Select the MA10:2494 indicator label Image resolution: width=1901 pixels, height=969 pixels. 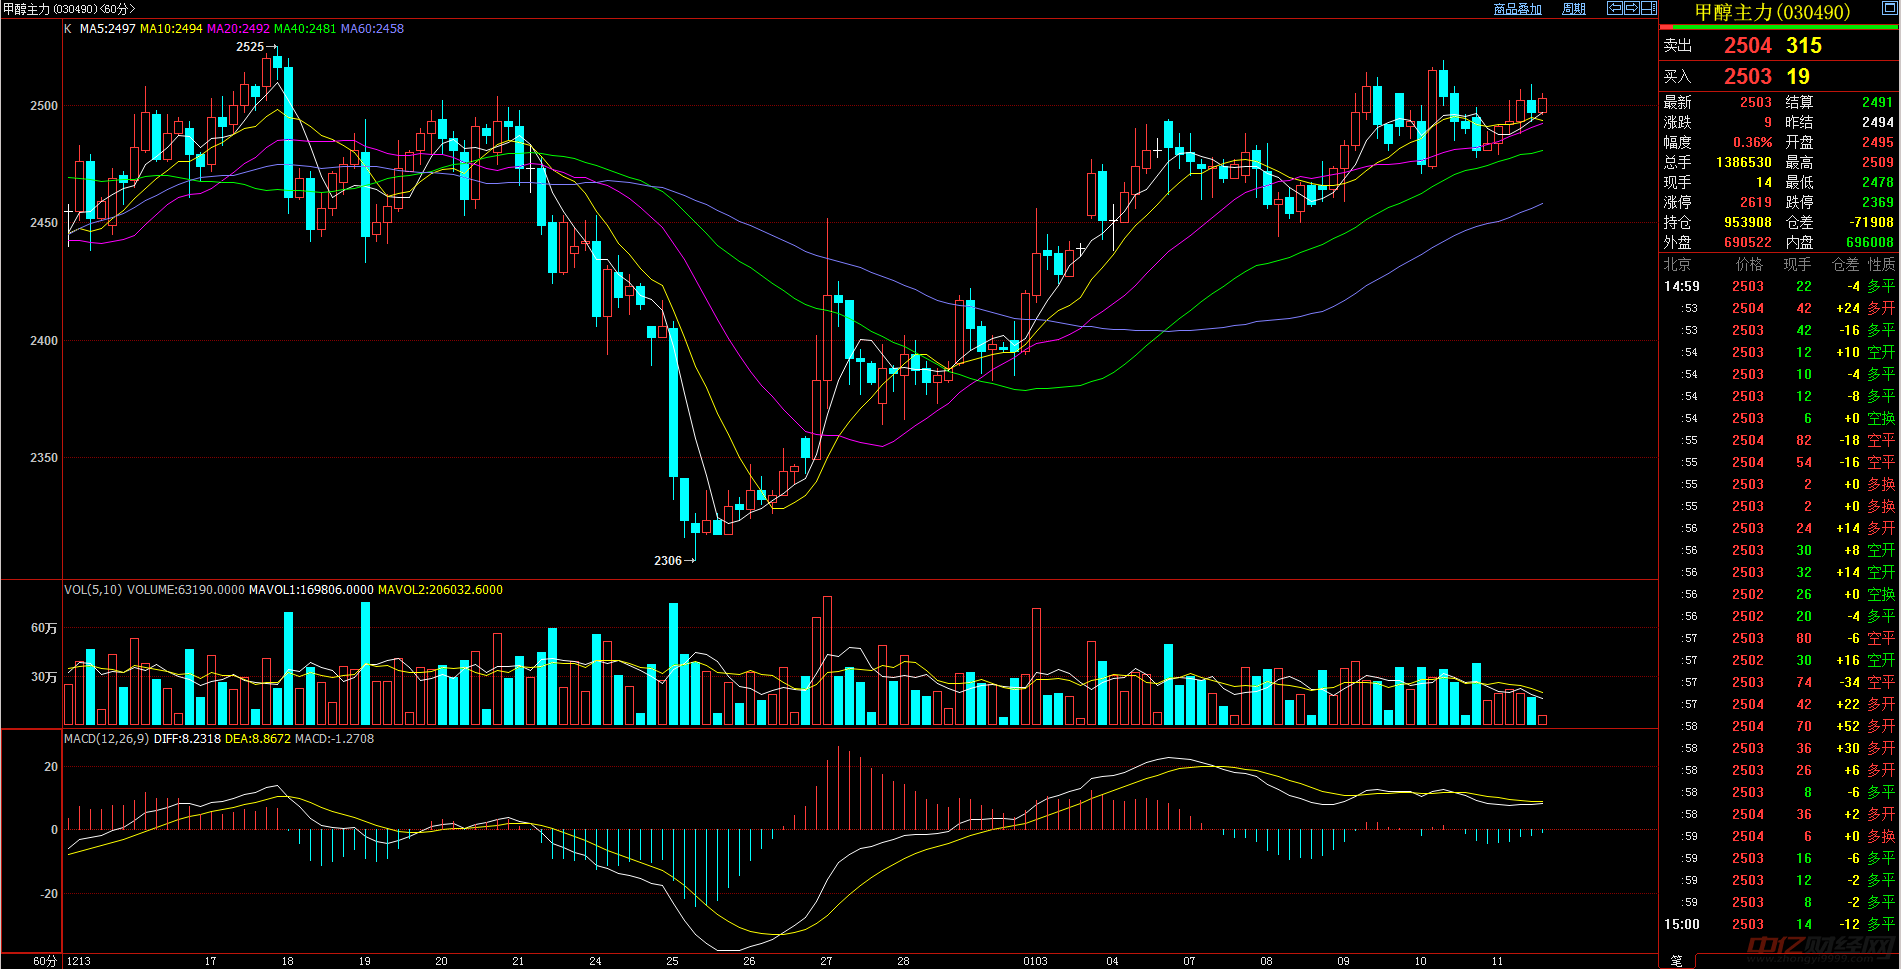pos(171,29)
